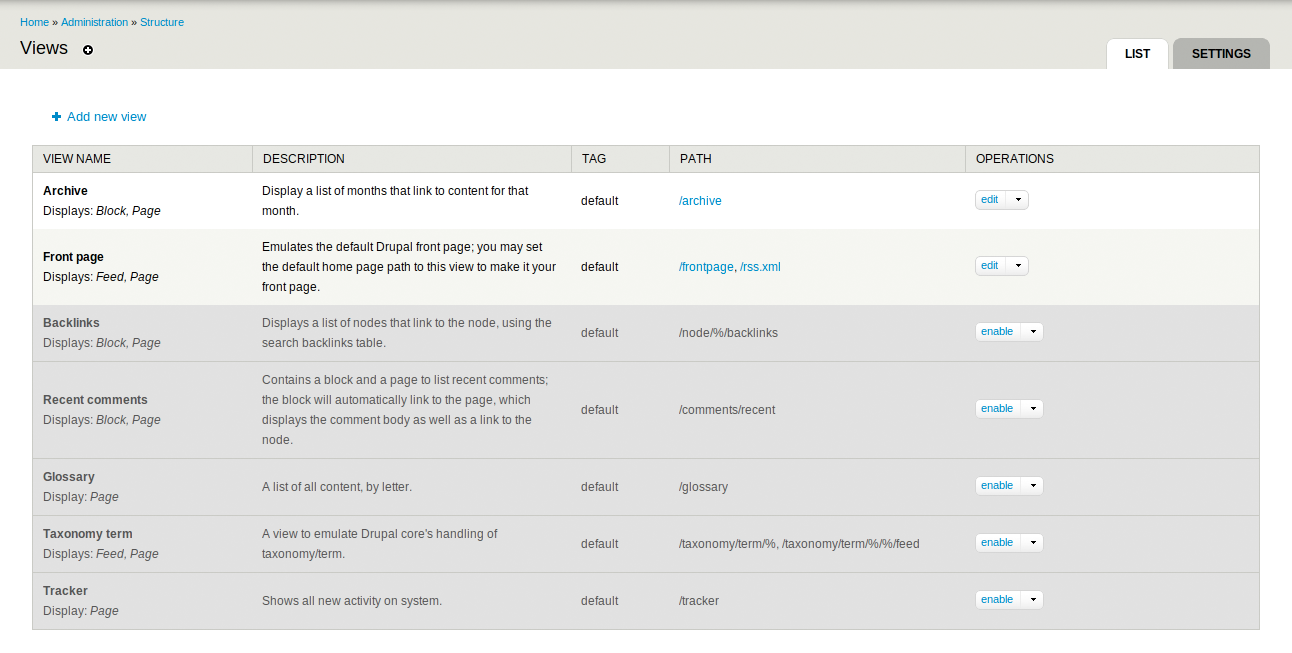Enable the Glossary view
Screen dimensions: 1292x653
pyautogui.click(x=997, y=486)
